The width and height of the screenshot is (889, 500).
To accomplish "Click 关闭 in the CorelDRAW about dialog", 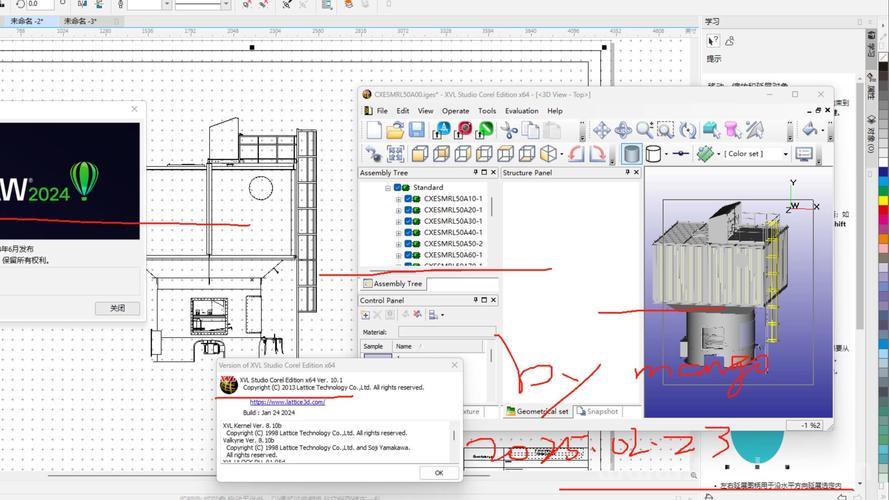I will [117, 308].
